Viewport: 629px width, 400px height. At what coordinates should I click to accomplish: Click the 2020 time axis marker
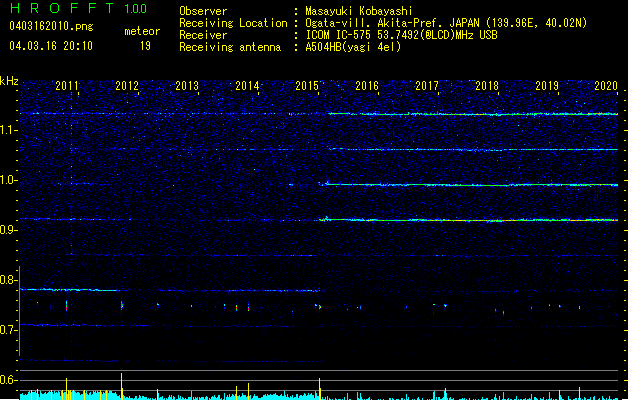[x=606, y=86]
